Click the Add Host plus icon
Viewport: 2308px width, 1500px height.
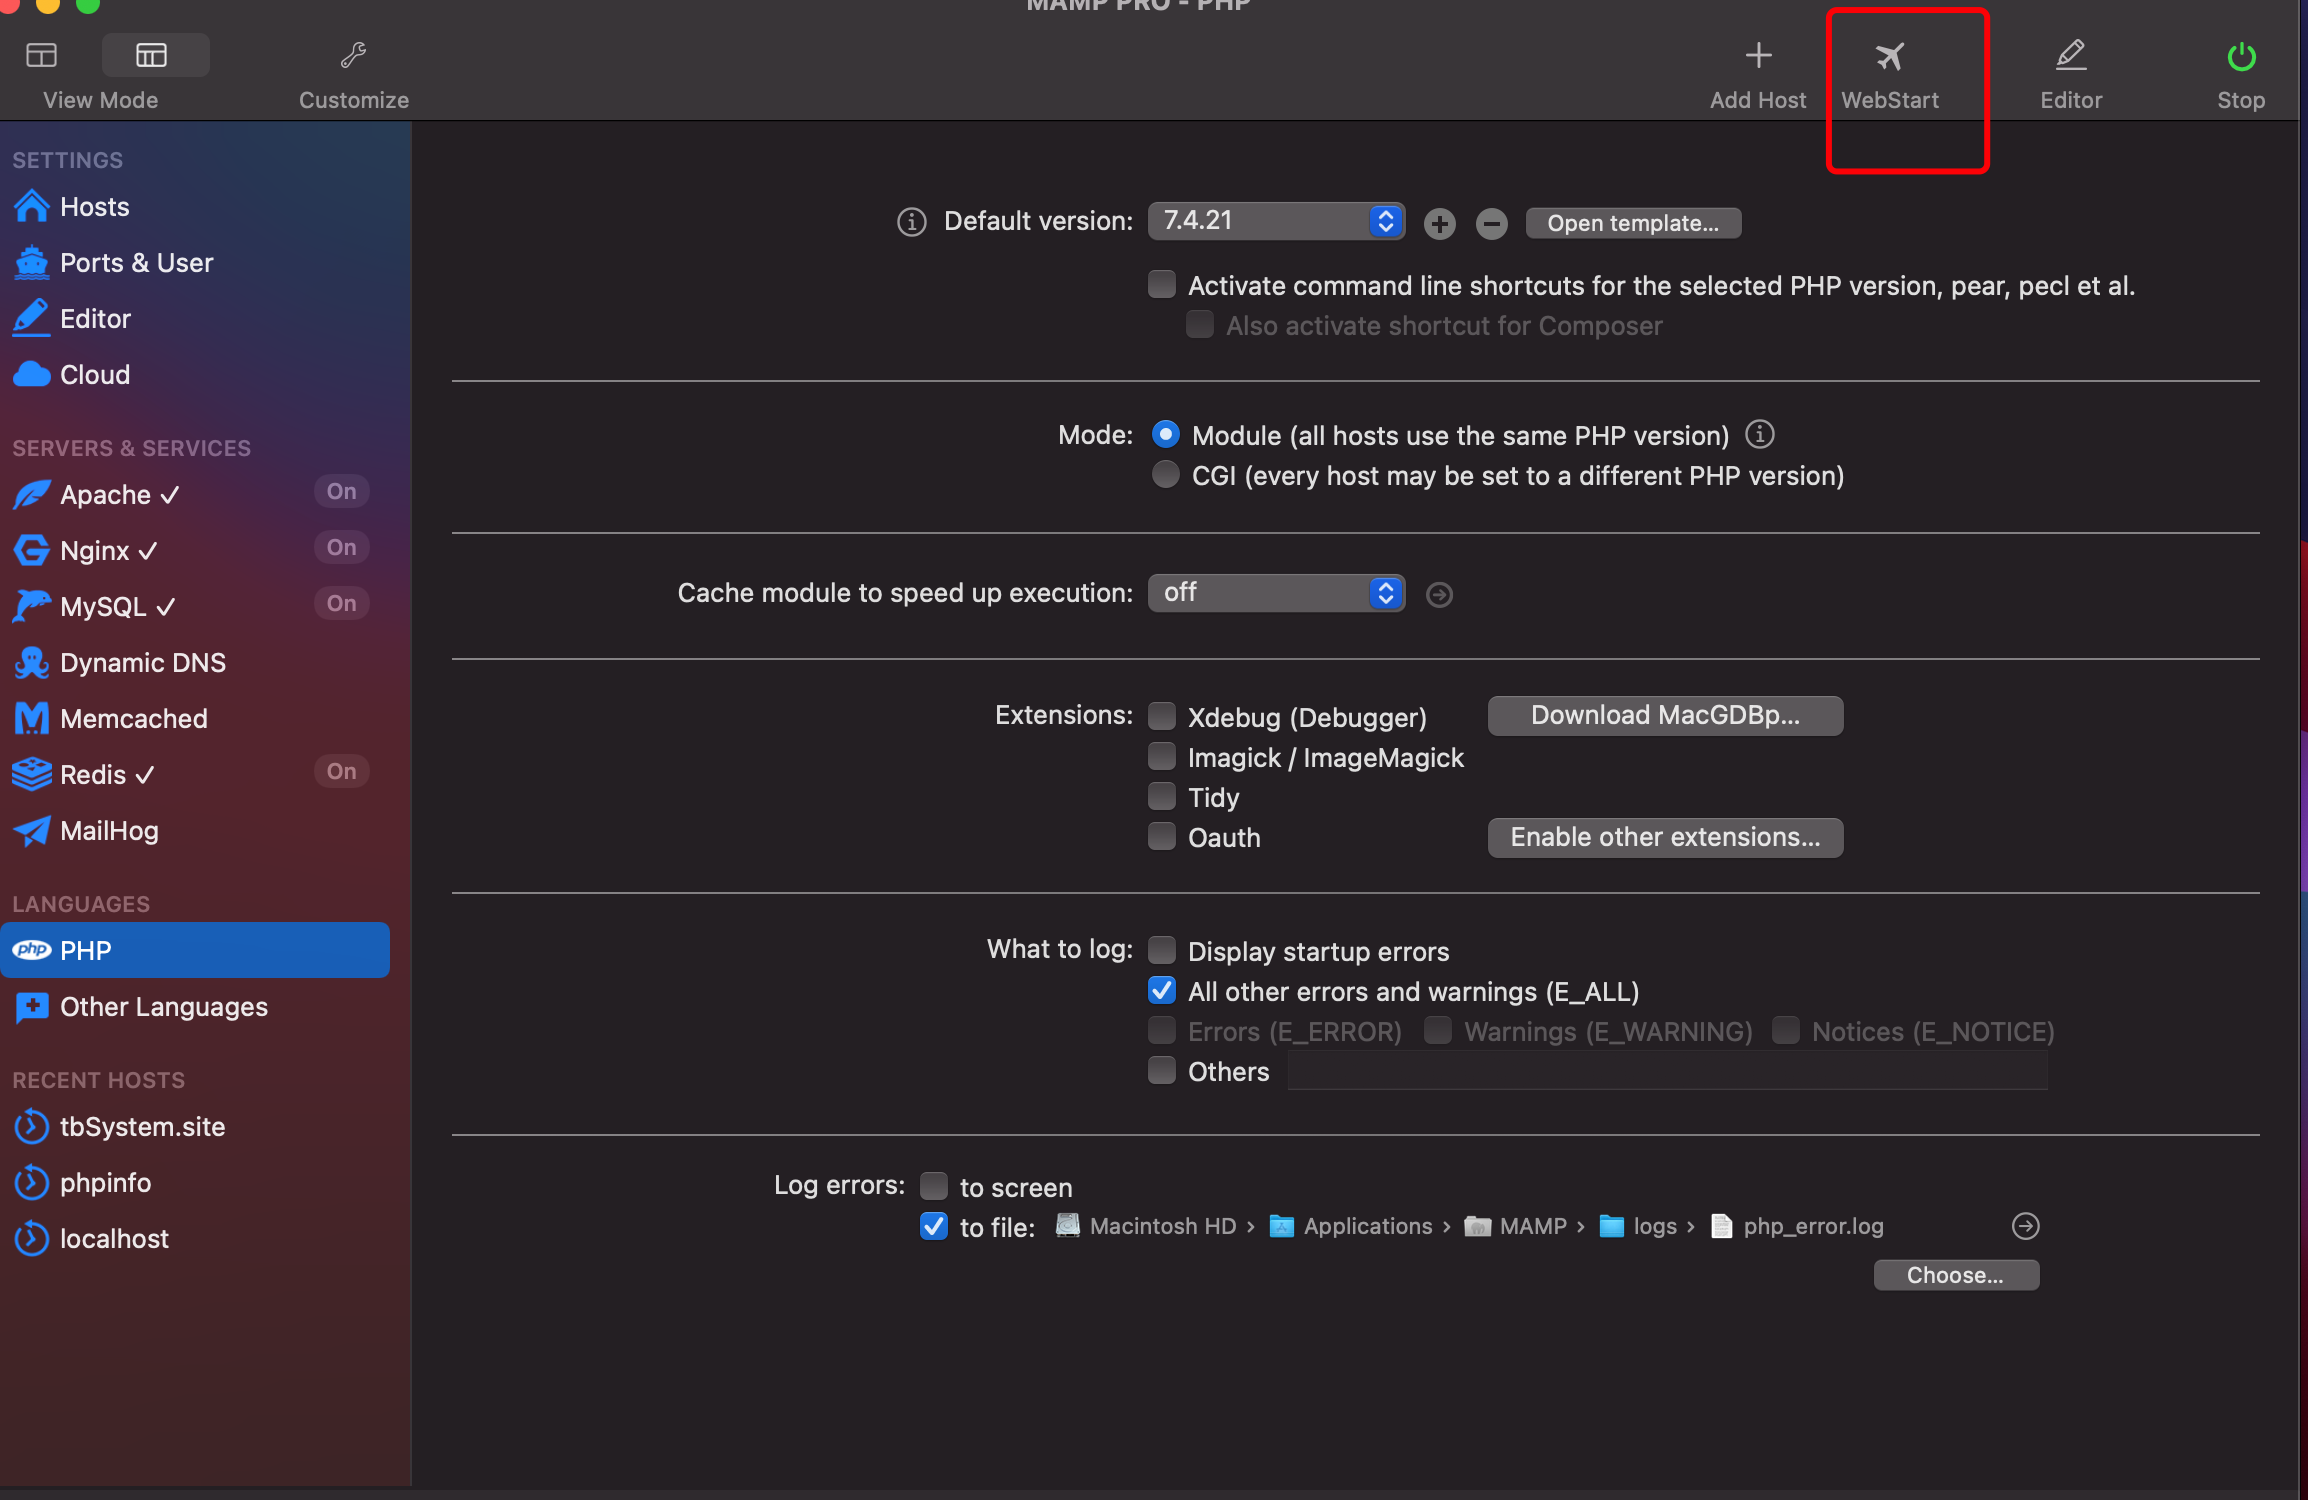[x=1757, y=56]
